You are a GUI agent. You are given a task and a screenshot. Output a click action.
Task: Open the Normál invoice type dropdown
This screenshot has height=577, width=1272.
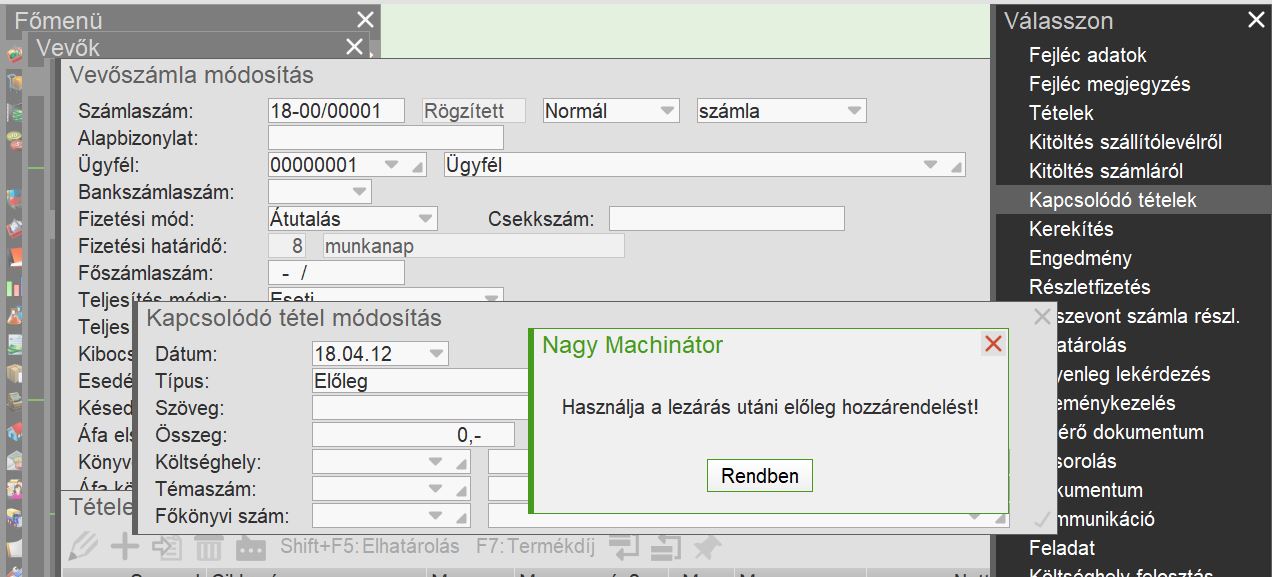pos(667,111)
